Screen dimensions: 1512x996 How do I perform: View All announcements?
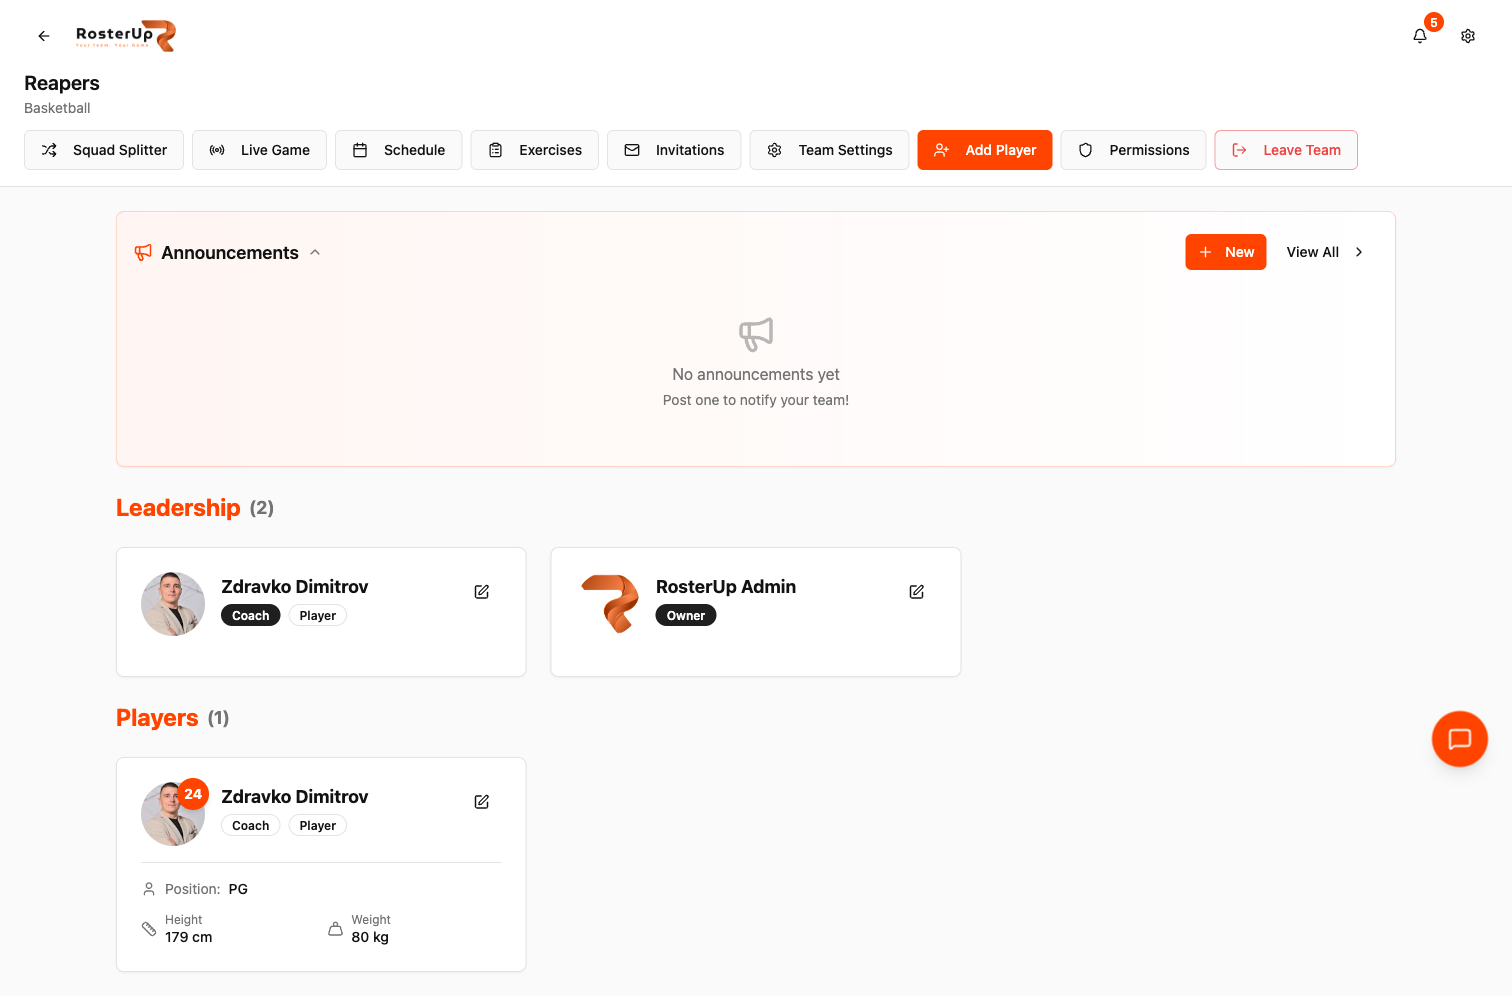[x=1324, y=252]
